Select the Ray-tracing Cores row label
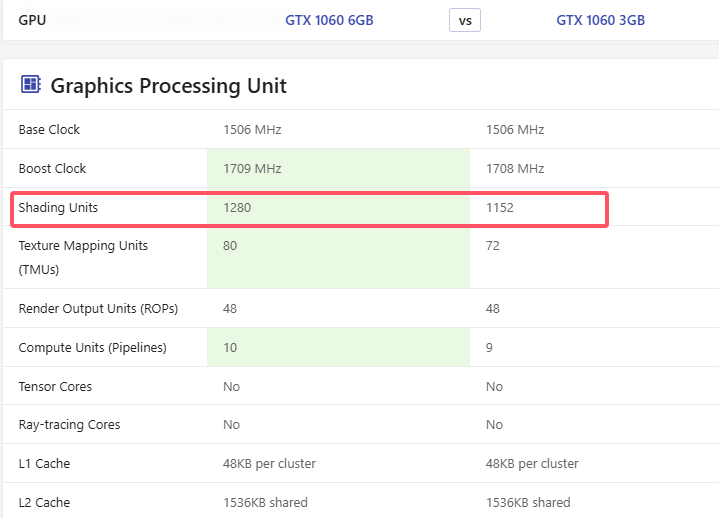This screenshot has width=719, height=518. coord(69,425)
